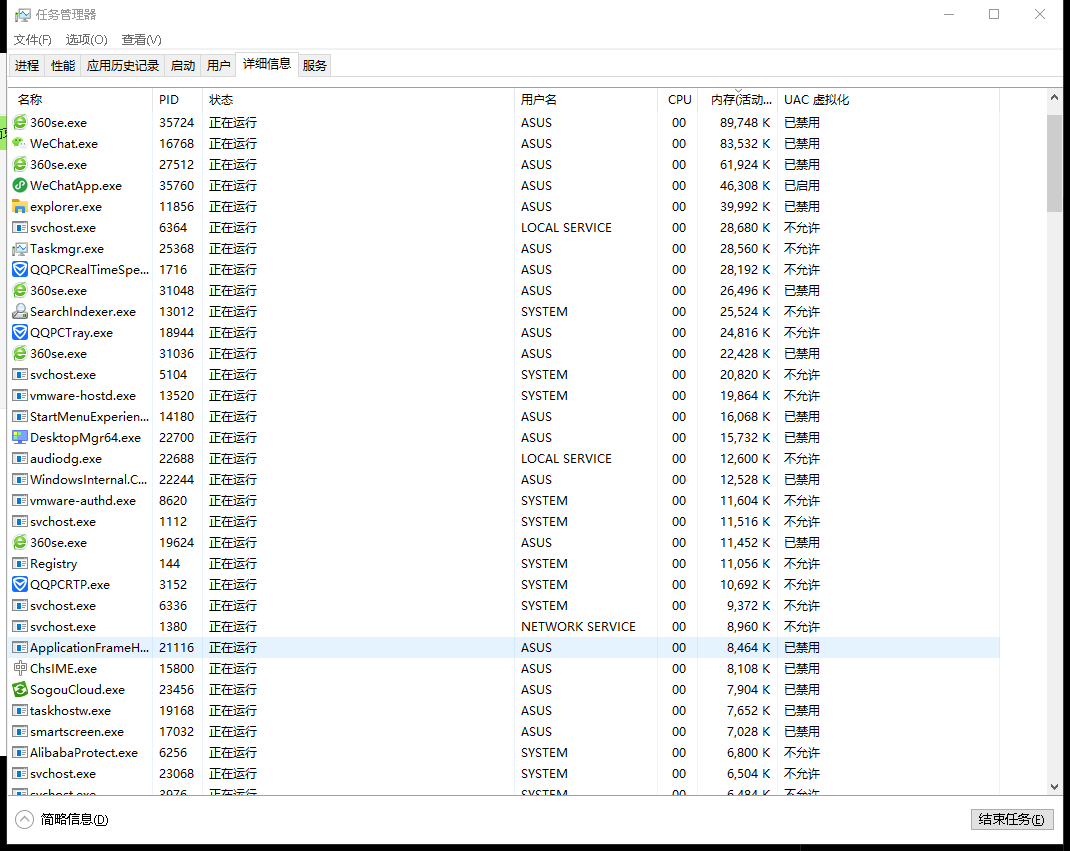Switch to the 应用历史记录 tab
The width and height of the screenshot is (1070, 851).
coord(123,66)
